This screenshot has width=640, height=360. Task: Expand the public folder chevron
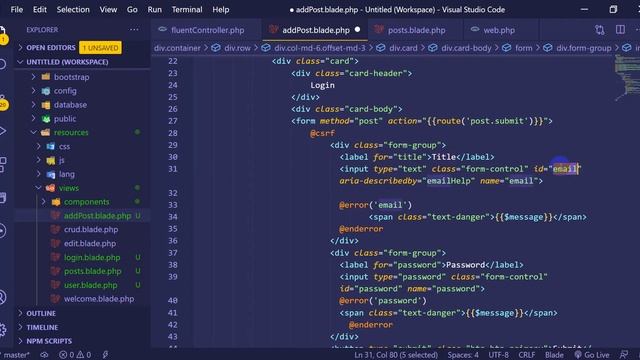tap(33, 119)
